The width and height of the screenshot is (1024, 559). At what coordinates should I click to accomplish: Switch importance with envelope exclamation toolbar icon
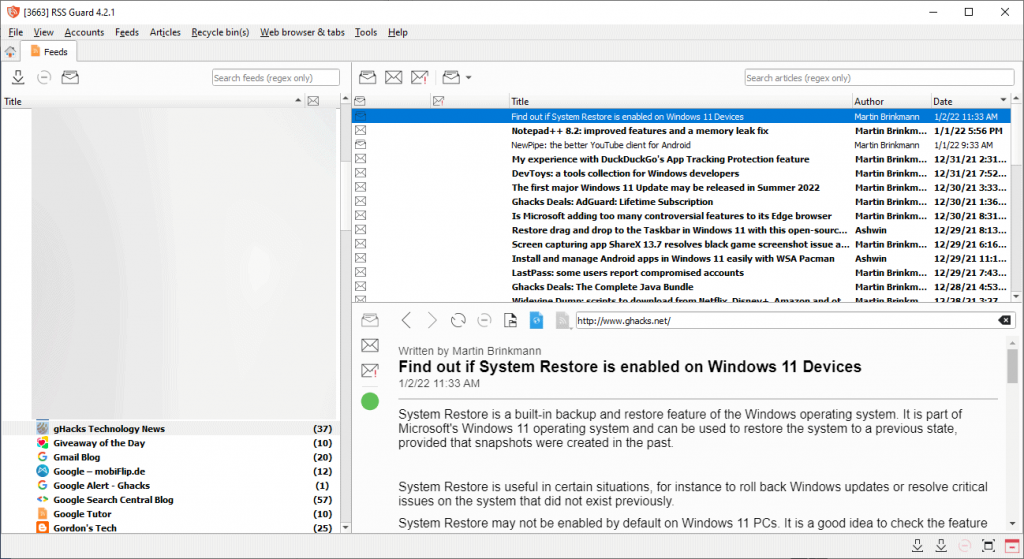pyautogui.click(x=420, y=77)
